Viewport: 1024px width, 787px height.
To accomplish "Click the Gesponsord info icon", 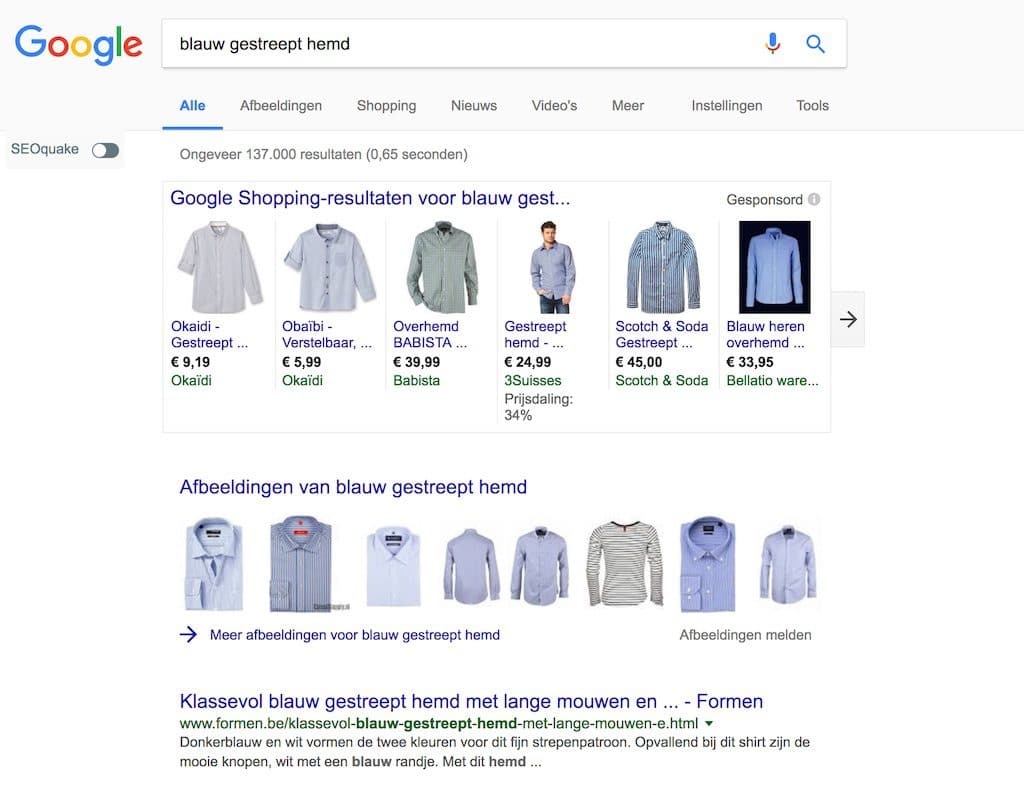I will pos(814,199).
